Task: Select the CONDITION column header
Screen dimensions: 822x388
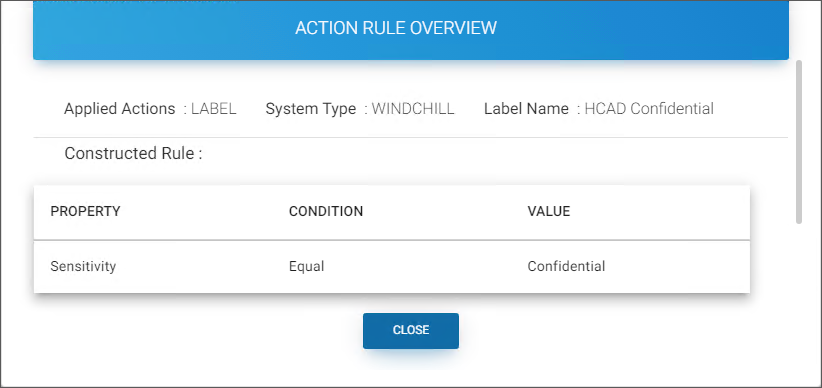Action: tap(326, 211)
